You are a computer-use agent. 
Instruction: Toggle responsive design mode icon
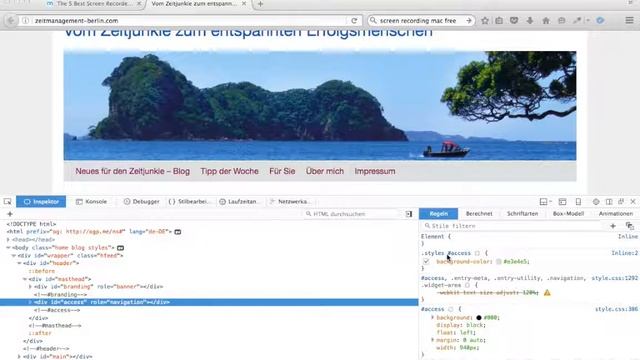tap(578, 202)
